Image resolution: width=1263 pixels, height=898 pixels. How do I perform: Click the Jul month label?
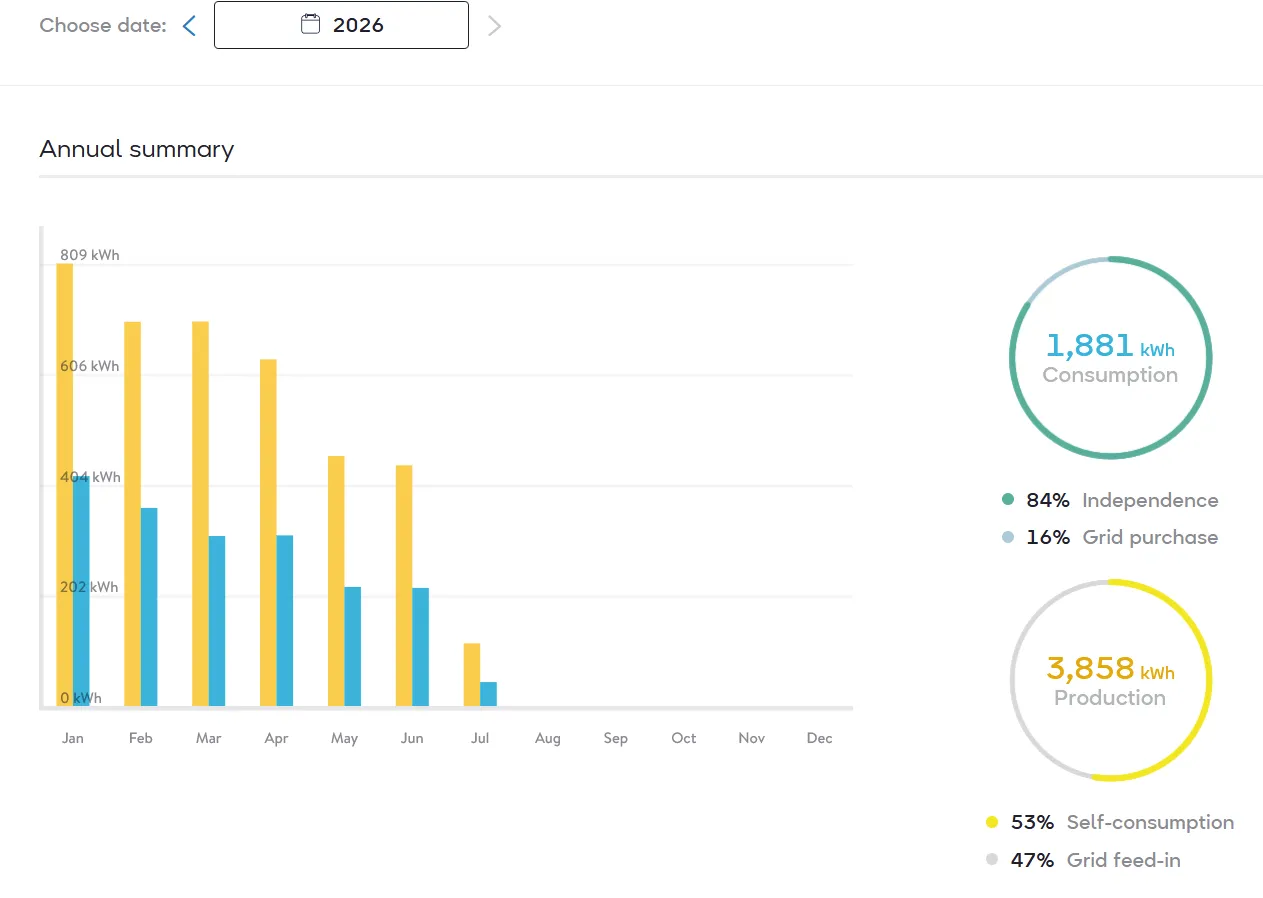480,738
